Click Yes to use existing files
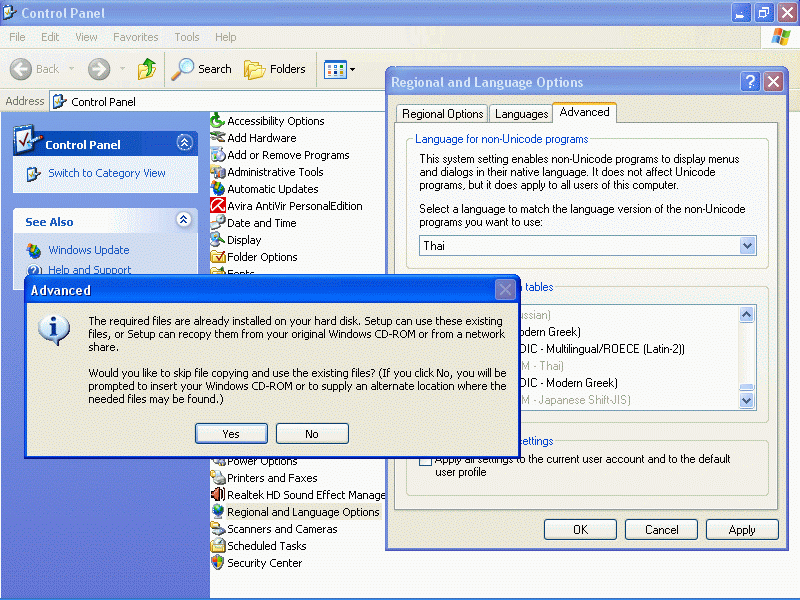 (231, 434)
